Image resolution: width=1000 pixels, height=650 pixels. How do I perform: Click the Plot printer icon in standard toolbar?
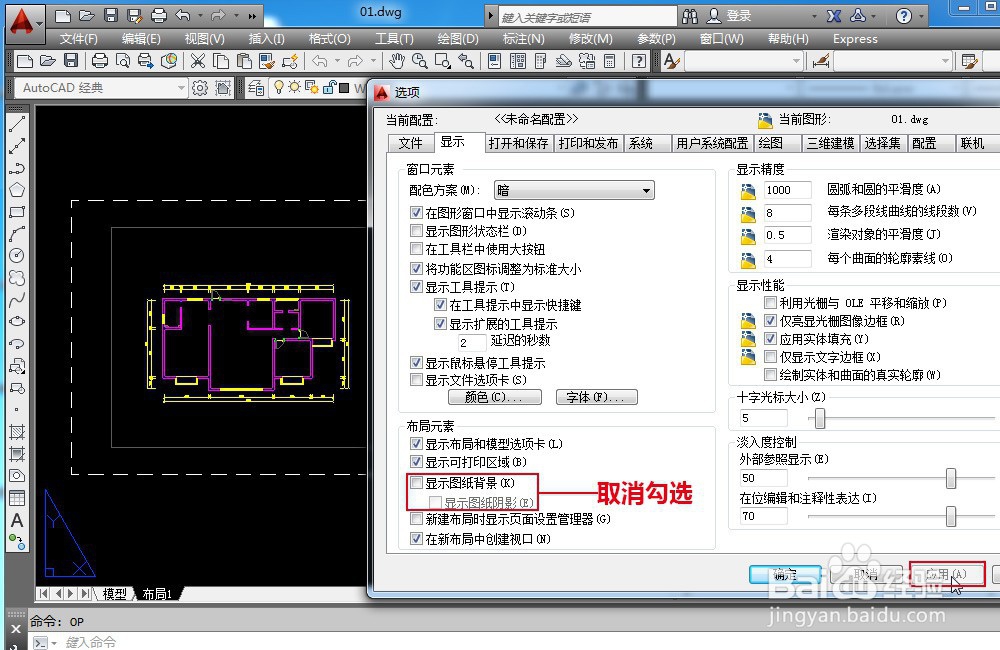click(x=99, y=61)
